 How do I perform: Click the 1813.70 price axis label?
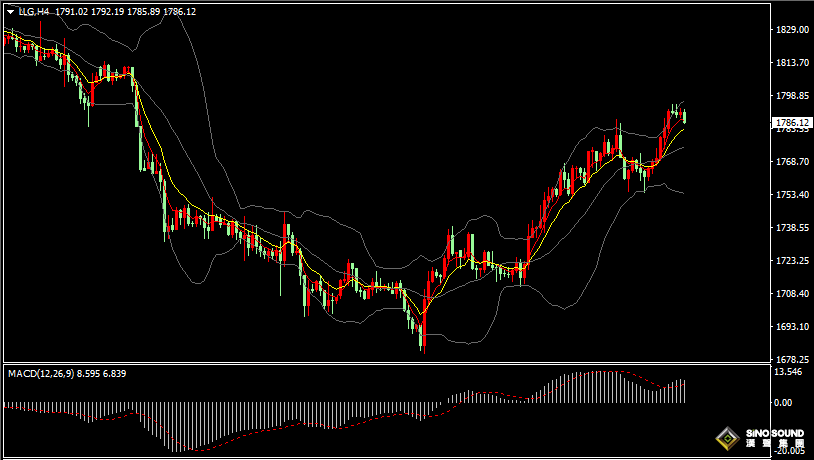pyautogui.click(x=793, y=63)
